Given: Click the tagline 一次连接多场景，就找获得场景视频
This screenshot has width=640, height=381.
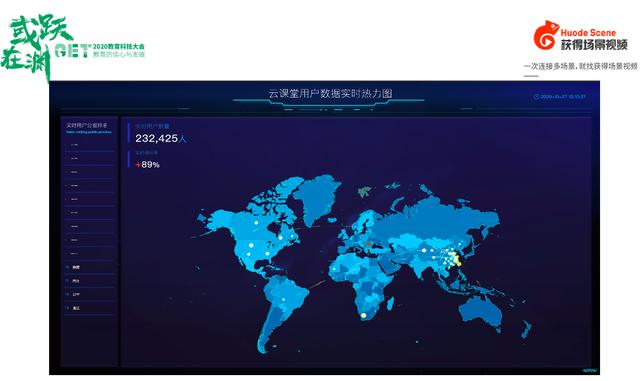Looking at the screenshot, I should (x=580, y=66).
